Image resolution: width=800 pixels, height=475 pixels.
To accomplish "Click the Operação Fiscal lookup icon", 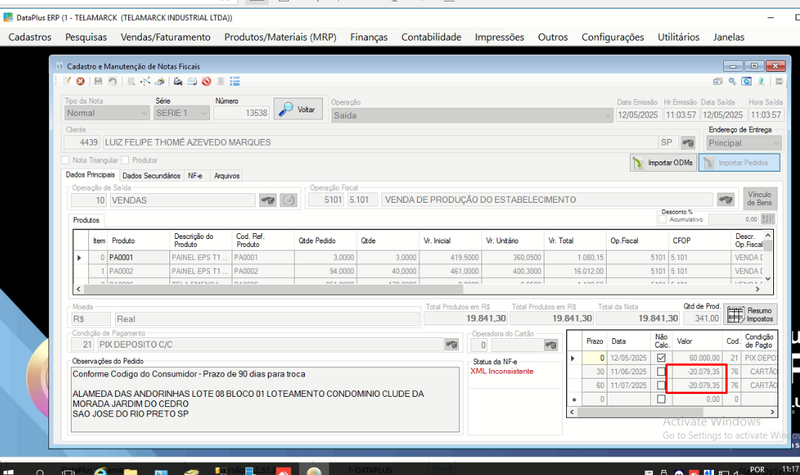I will tap(726, 199).
